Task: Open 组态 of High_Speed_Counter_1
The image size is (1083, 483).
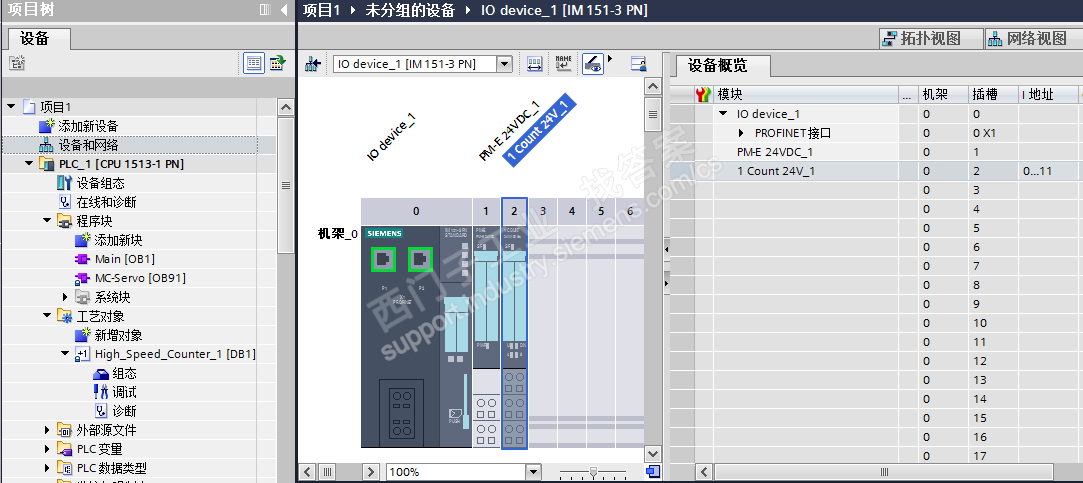Action: coord(124,373)
